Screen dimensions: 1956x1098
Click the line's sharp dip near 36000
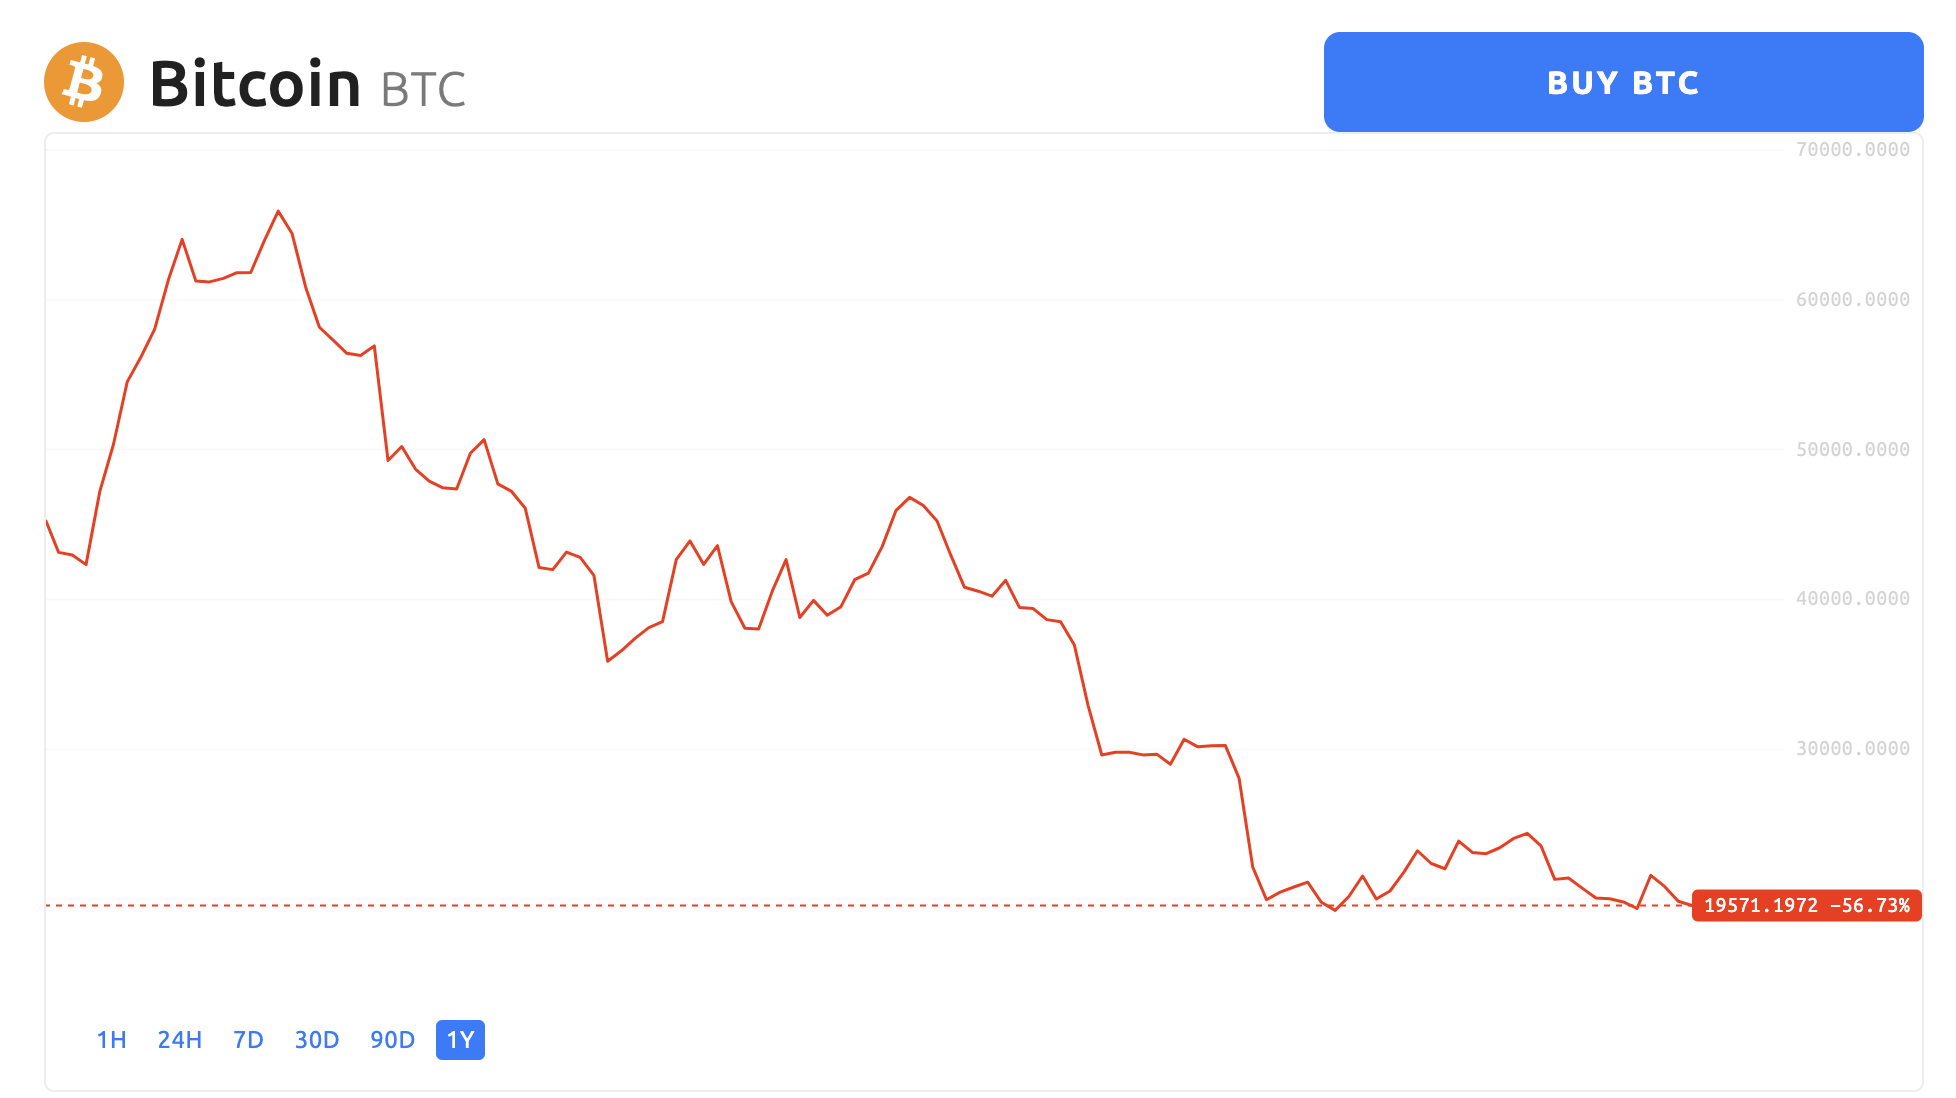click(608, 660)
